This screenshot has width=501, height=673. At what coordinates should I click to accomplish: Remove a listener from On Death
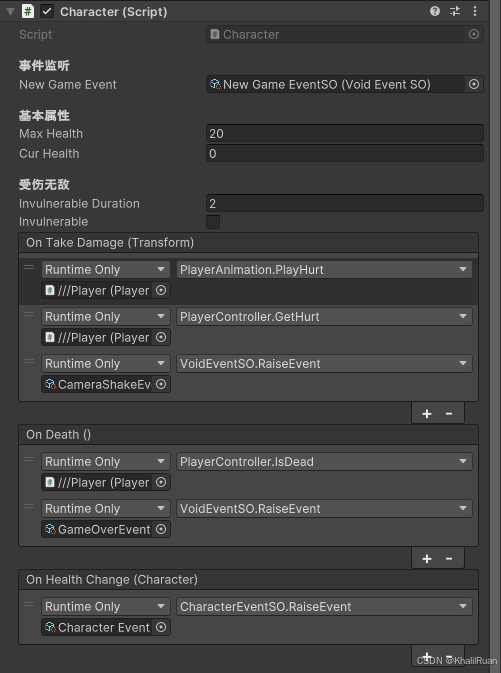[449, 558]
